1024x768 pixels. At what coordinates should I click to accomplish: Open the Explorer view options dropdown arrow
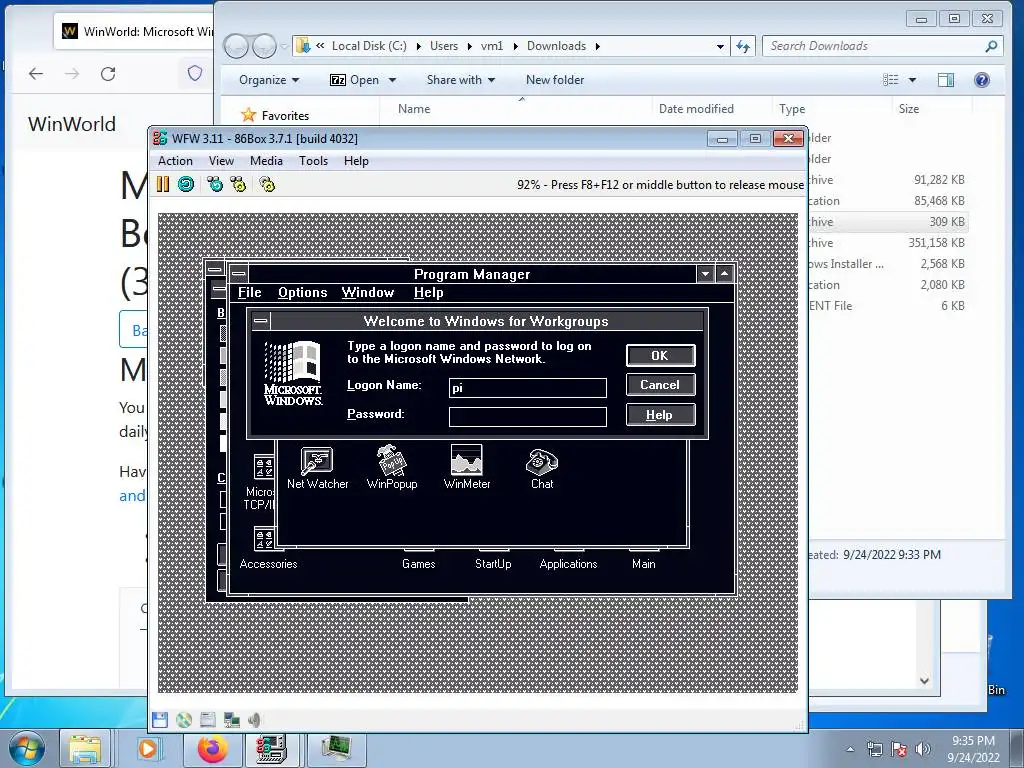tap(912, 80)
